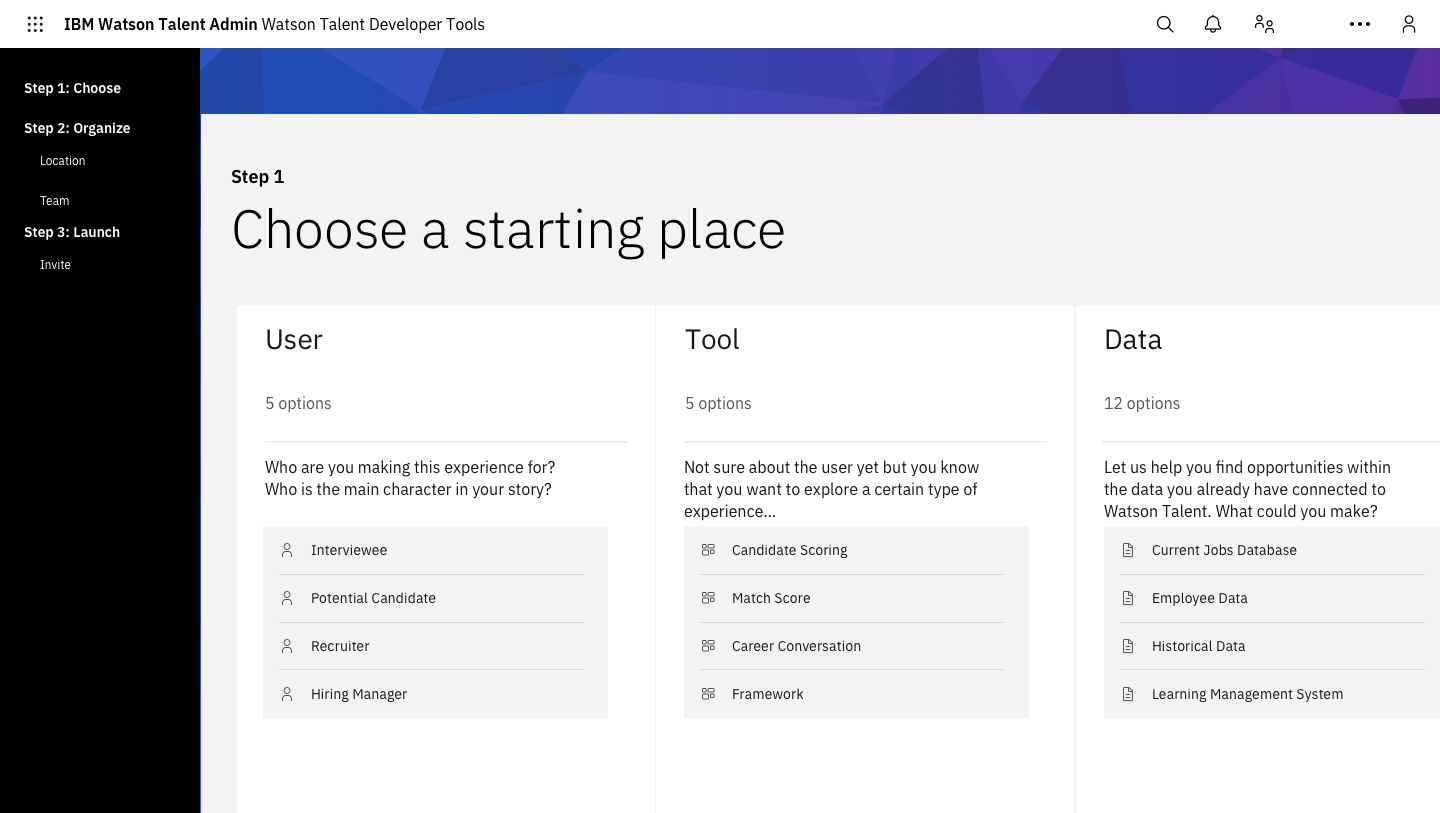
Task: Open the Location sidebar item
Action: (62, 161)
